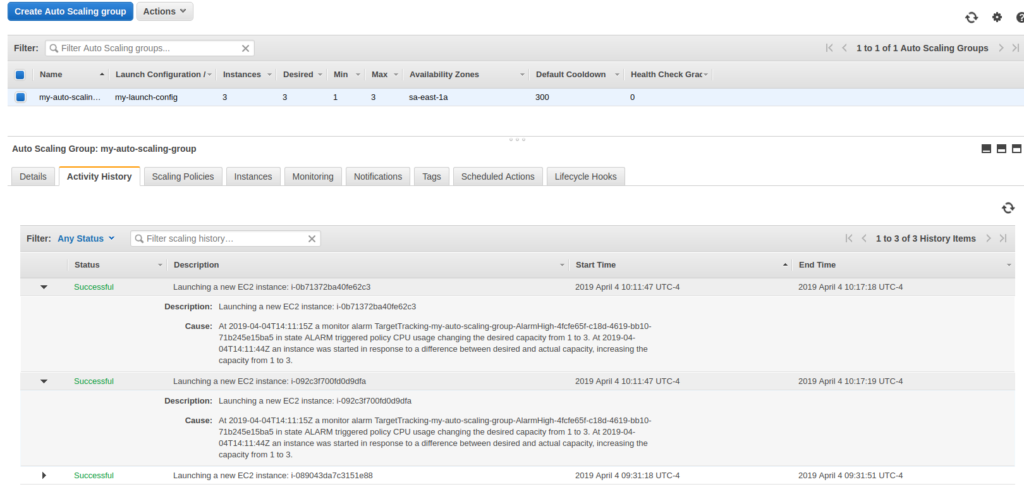Toggle the select-all checkbox in table header

[x=20, y=74]
